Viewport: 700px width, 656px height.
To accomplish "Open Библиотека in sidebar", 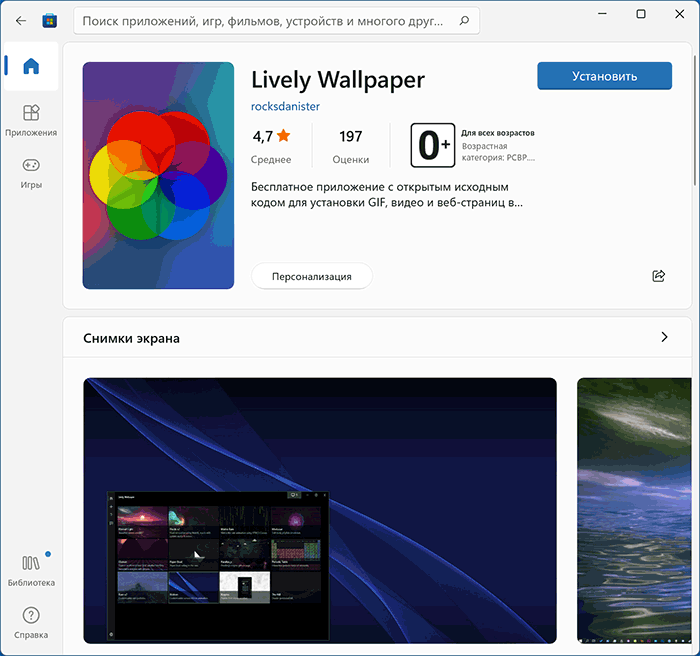I will (x=31, y=571).
